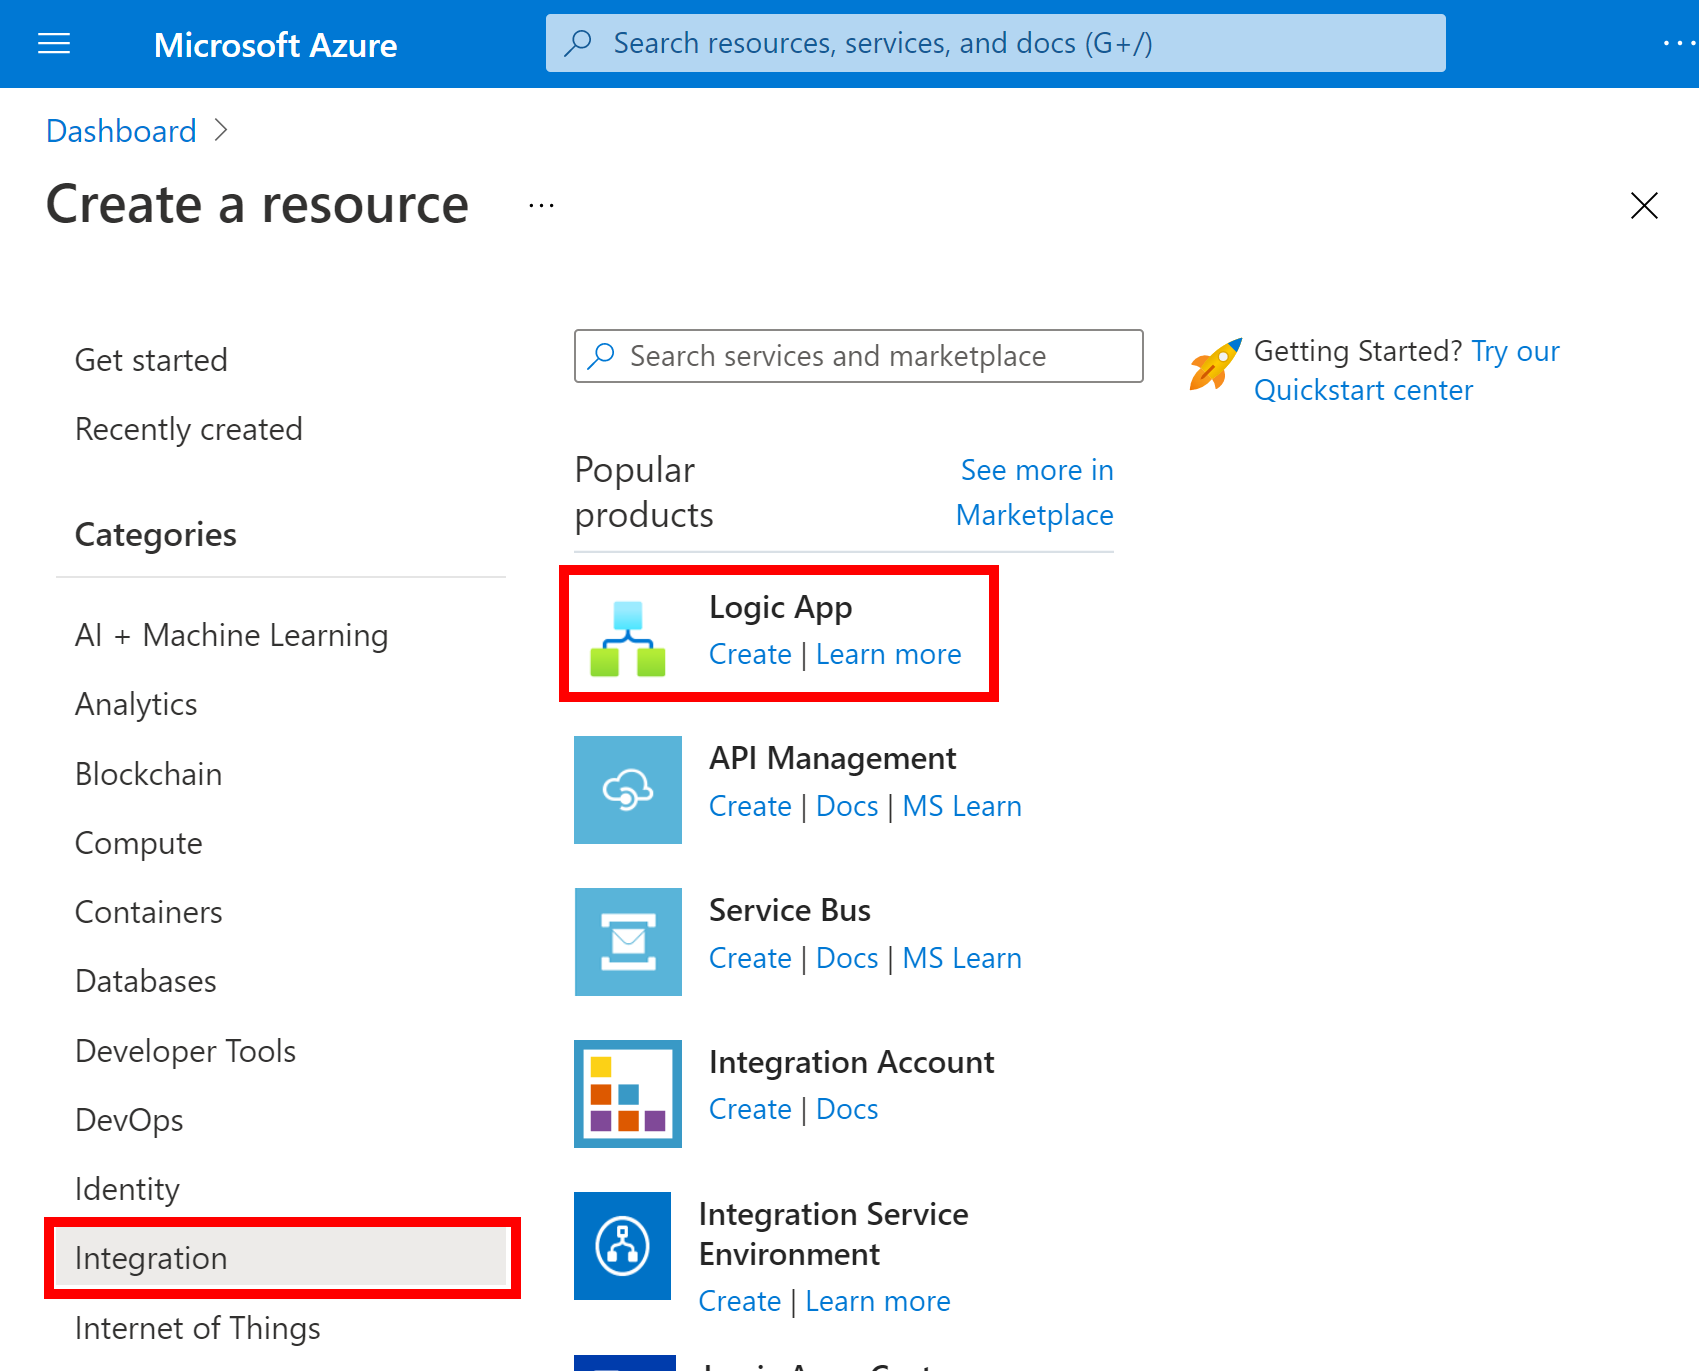Screen dimensions: 1699x1371
Task: Open See more in Marketplace
Action: pos(1035,492)
